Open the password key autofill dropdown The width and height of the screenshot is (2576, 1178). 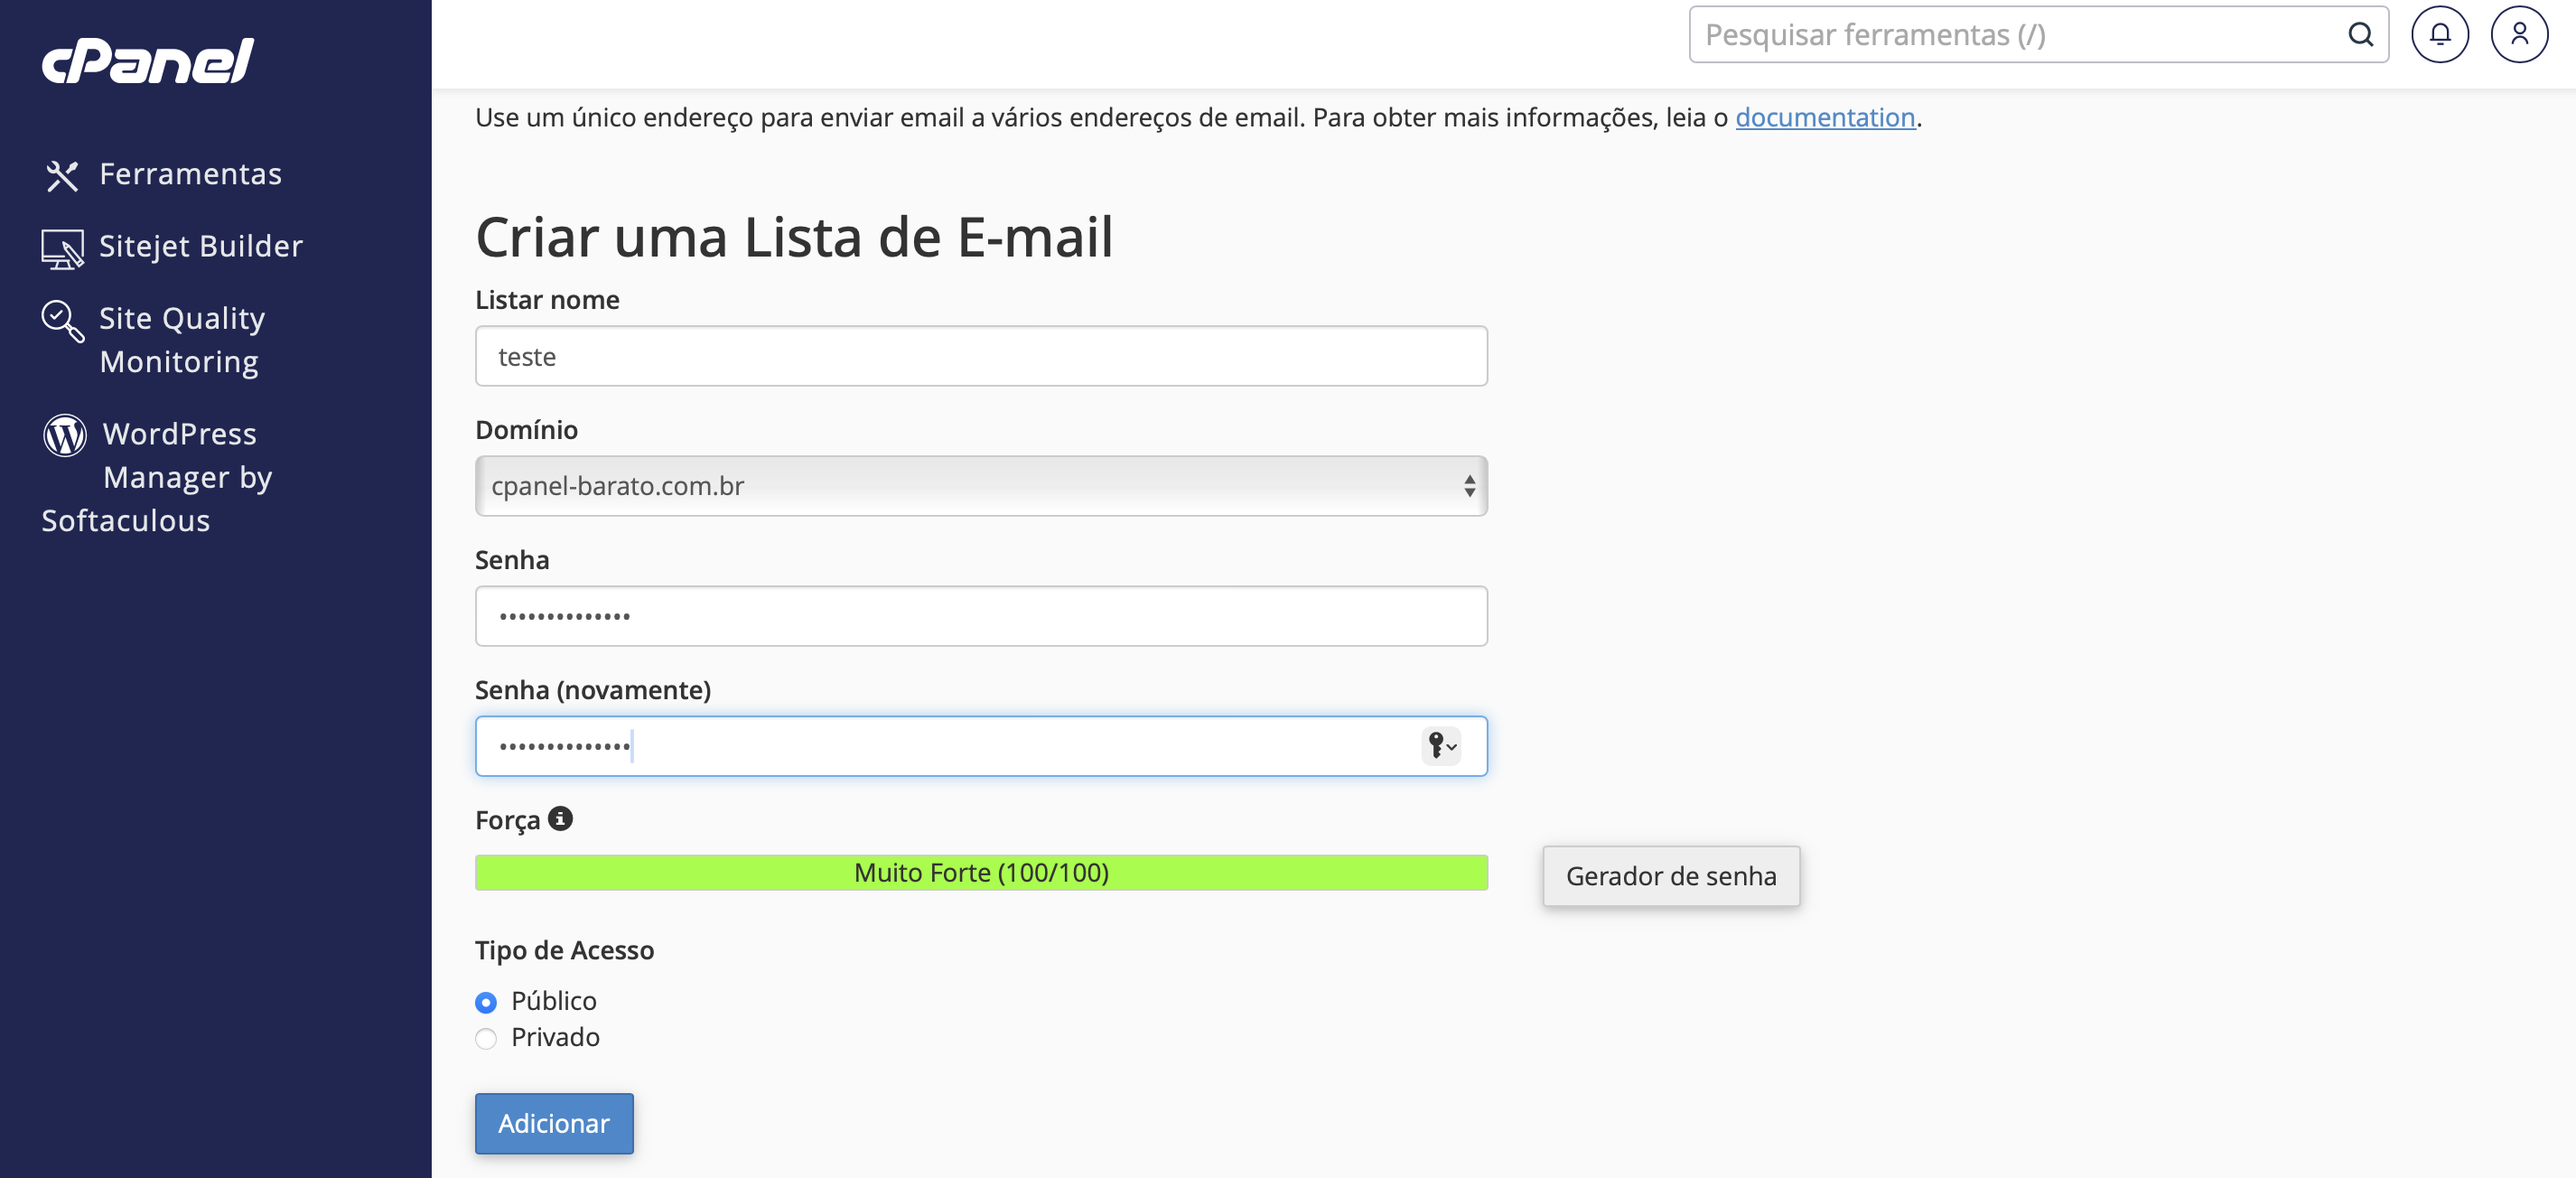[1441, 746]
